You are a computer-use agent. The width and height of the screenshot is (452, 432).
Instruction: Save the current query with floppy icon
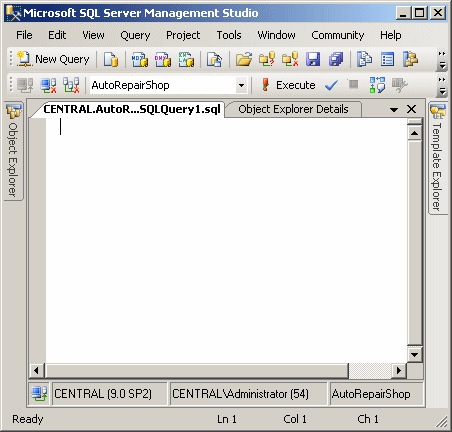click(313, 59)
